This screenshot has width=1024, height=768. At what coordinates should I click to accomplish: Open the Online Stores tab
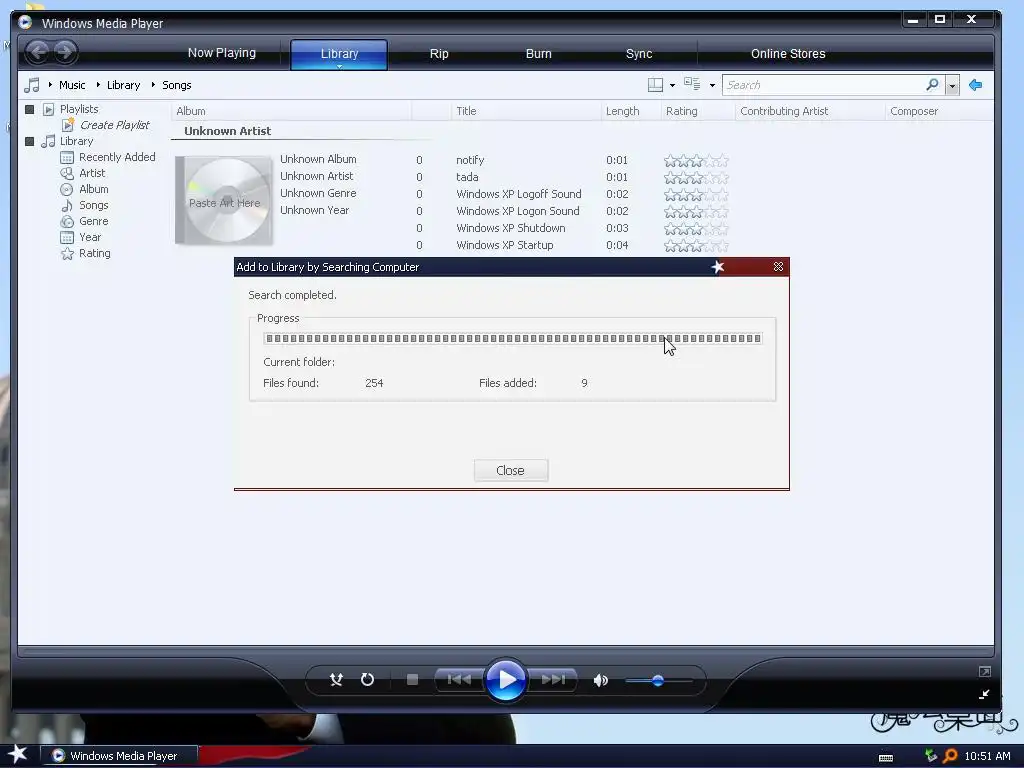pos(788,54)
